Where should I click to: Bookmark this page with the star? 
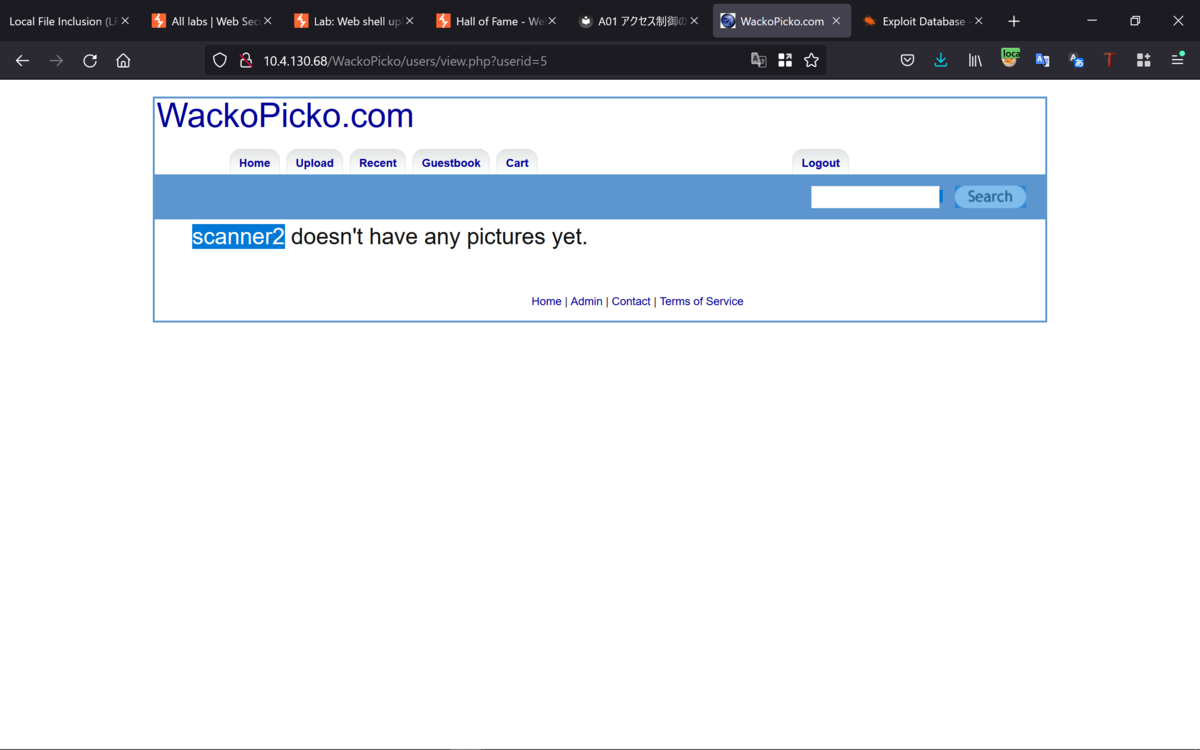[811, 61]
